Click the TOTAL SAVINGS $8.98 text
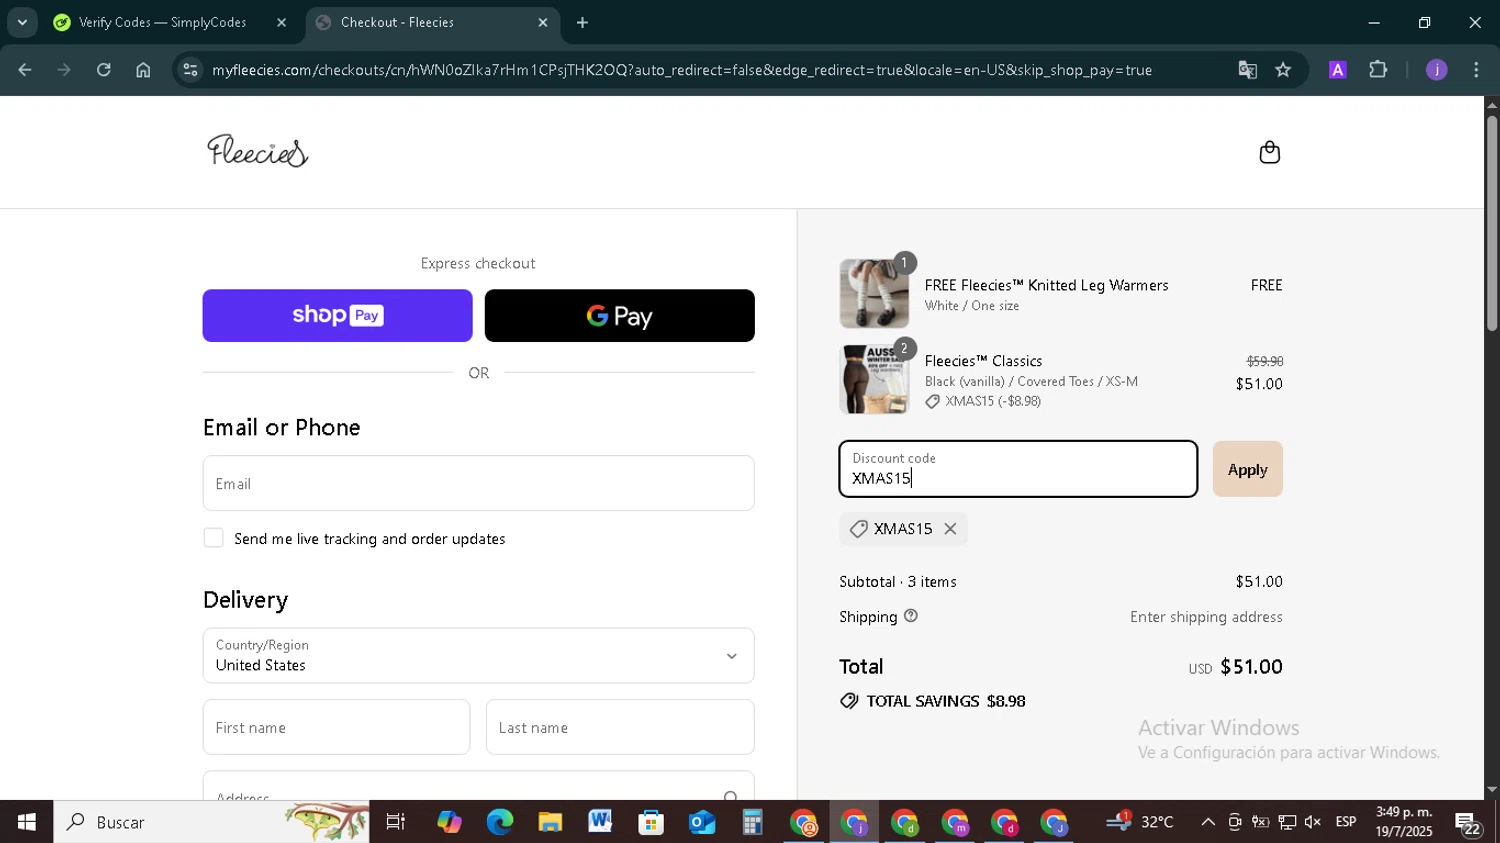1500x843 pixels. (946, 701)
